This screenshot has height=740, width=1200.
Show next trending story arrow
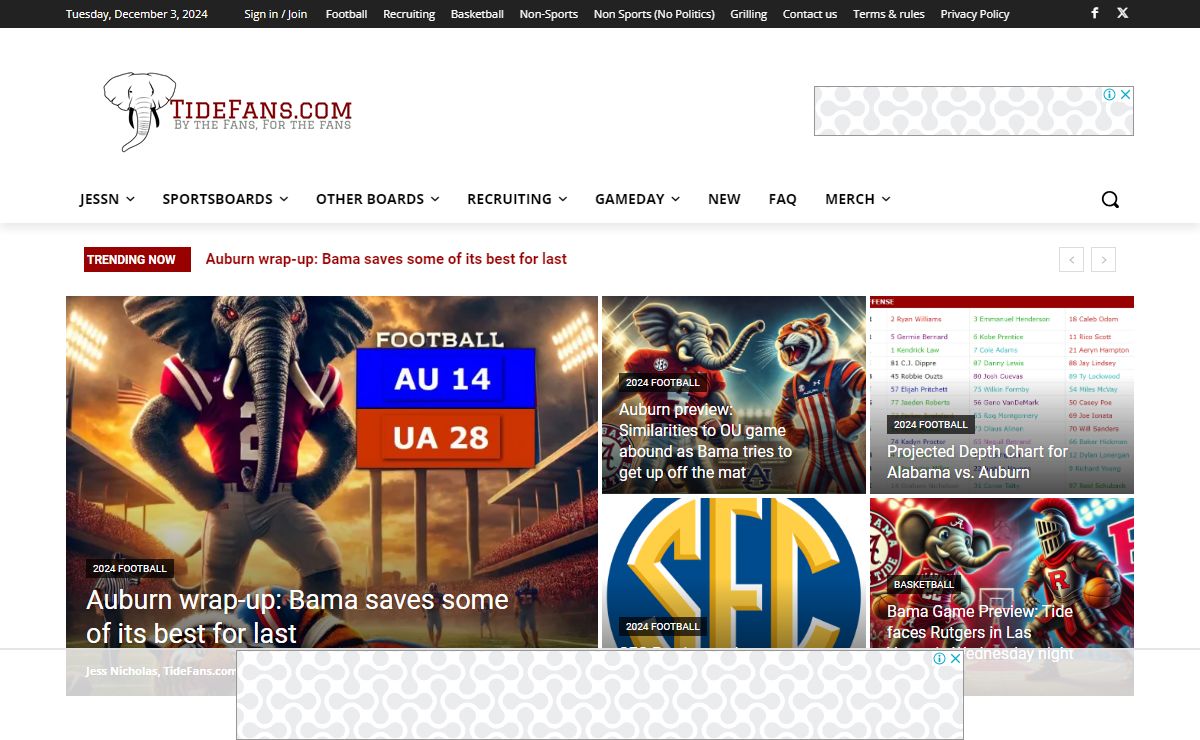[1103, 260]
